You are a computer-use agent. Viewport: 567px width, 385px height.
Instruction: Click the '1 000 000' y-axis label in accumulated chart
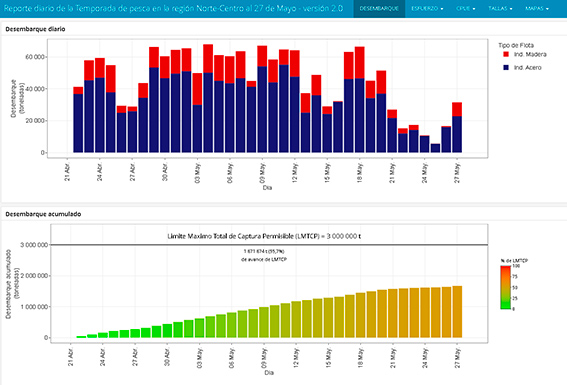click(34, 307)
